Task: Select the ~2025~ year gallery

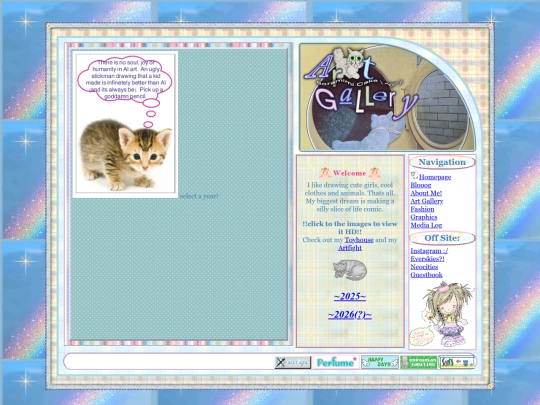Action: (x=350, y=296)
